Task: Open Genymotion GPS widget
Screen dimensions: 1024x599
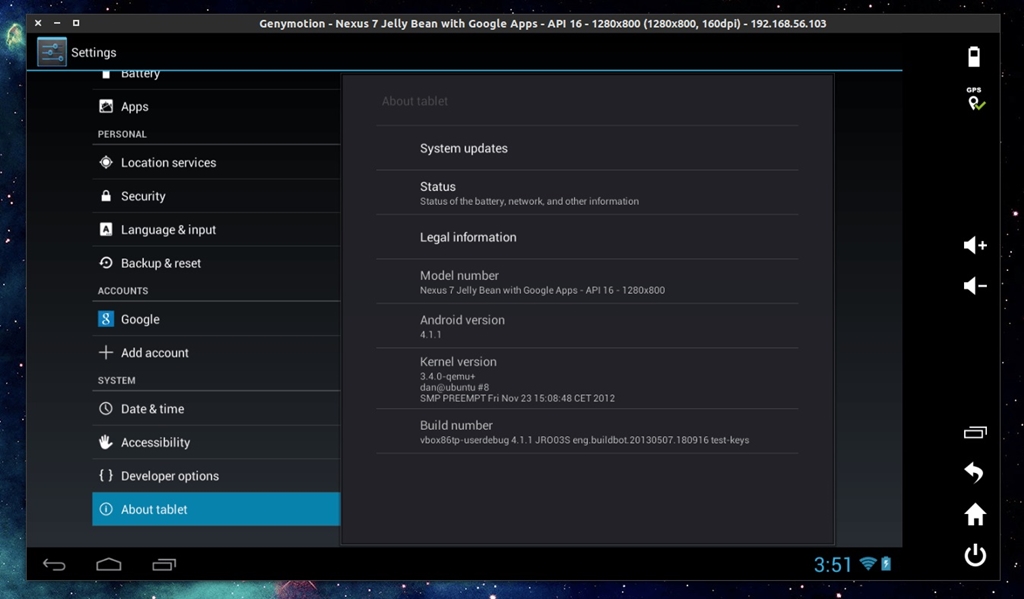Action: (x=975, y=99)
